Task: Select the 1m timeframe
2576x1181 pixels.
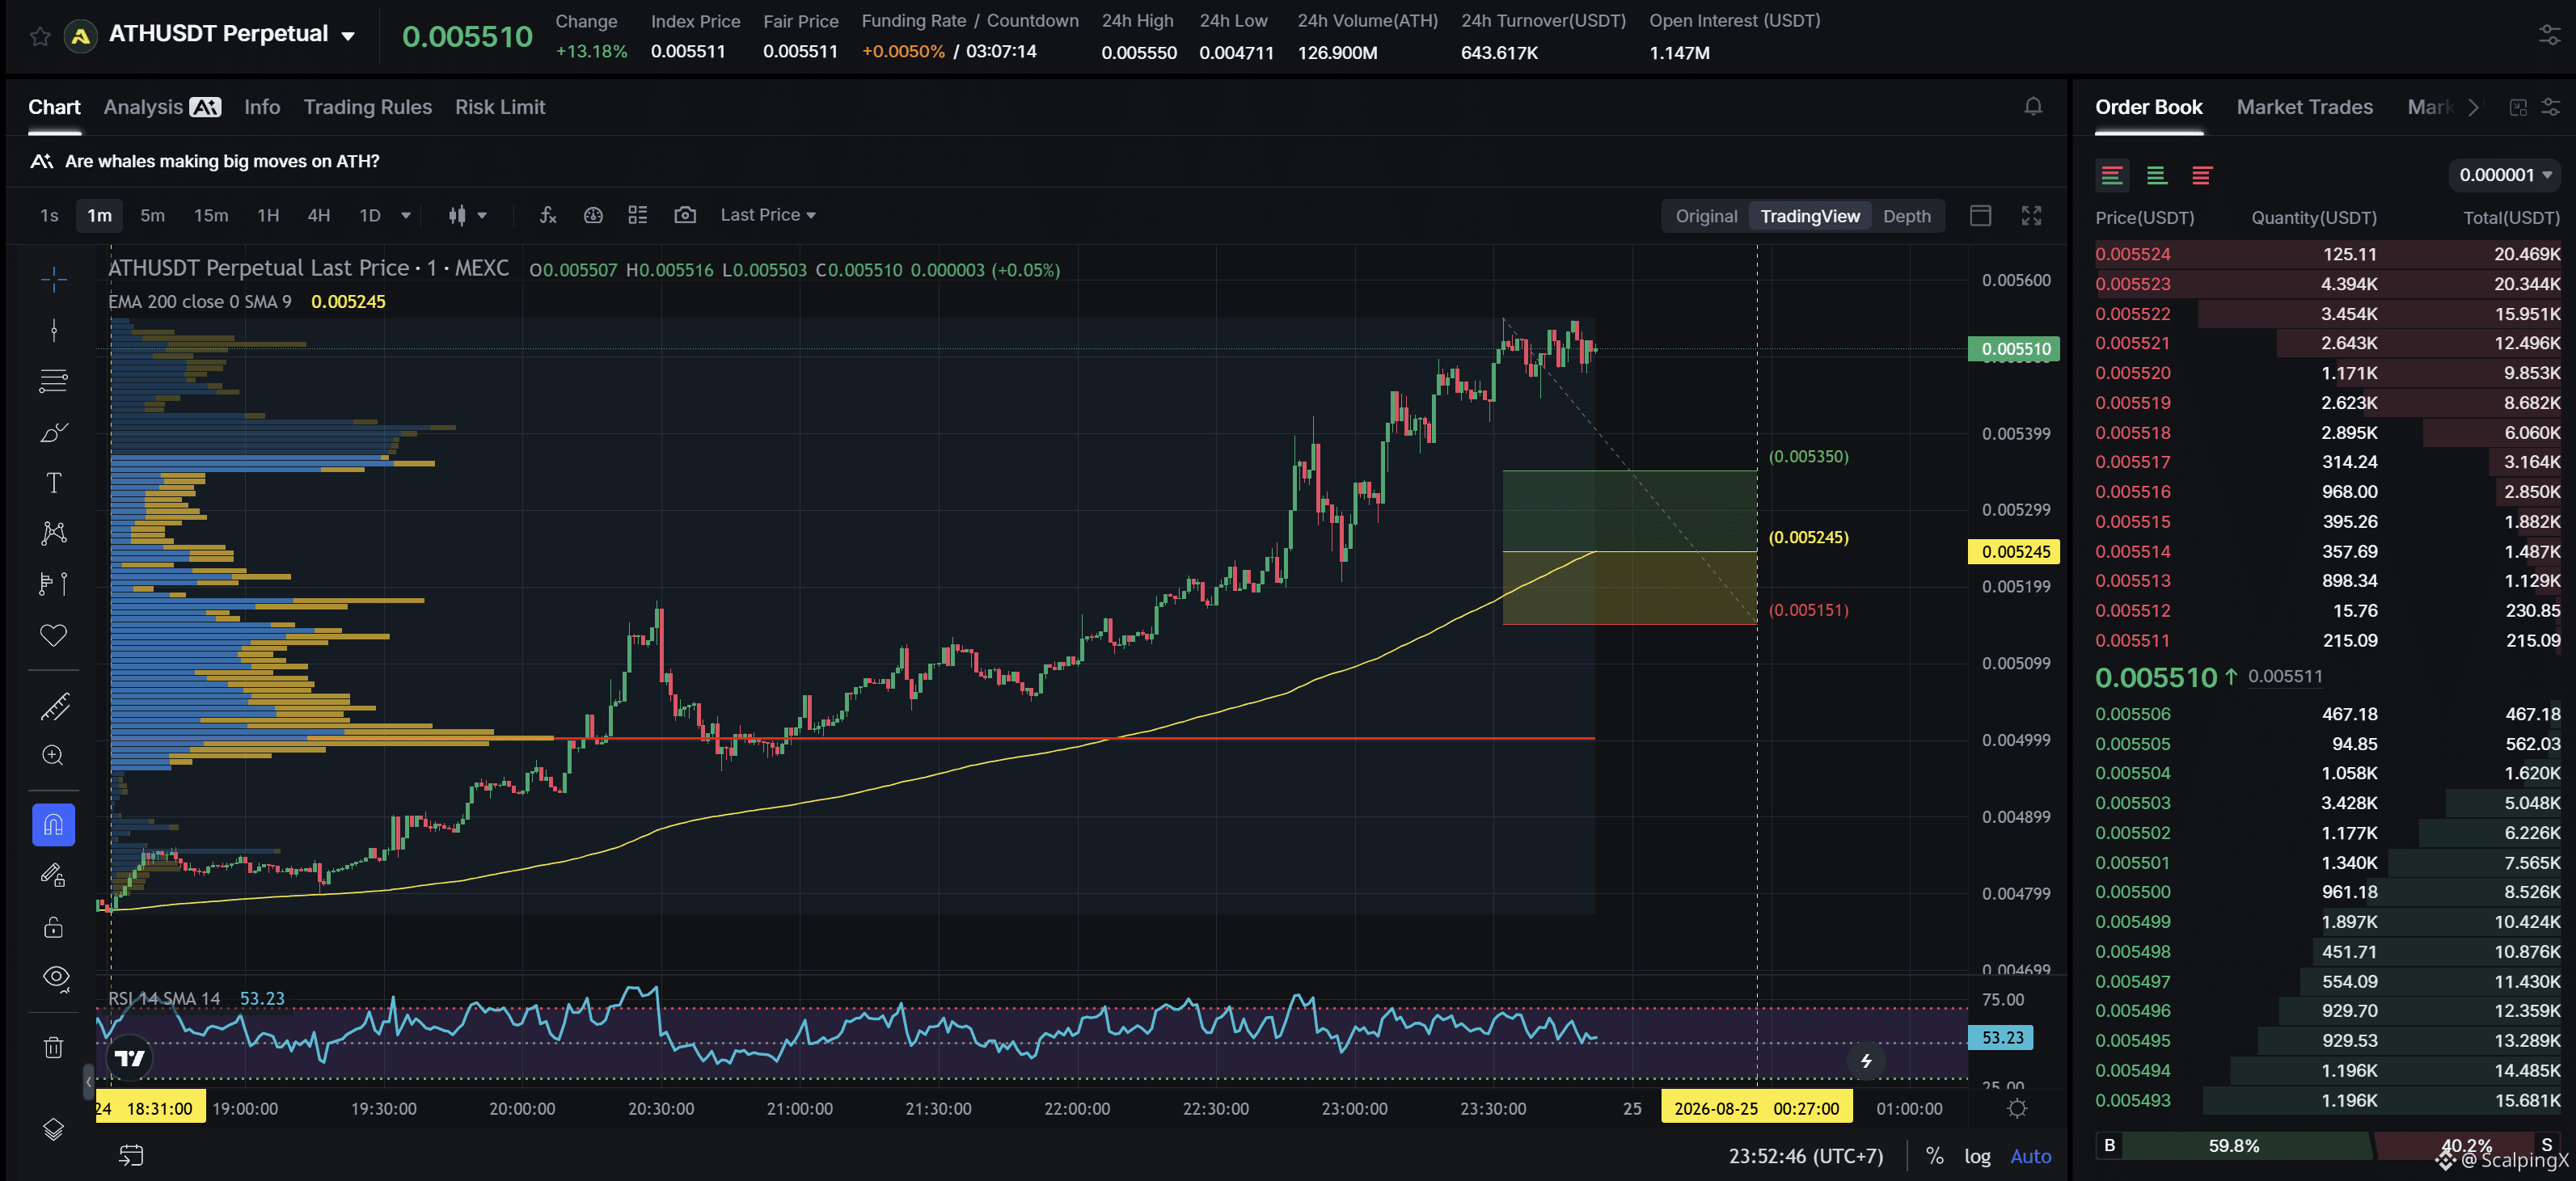Action: (x=99, y=215)
